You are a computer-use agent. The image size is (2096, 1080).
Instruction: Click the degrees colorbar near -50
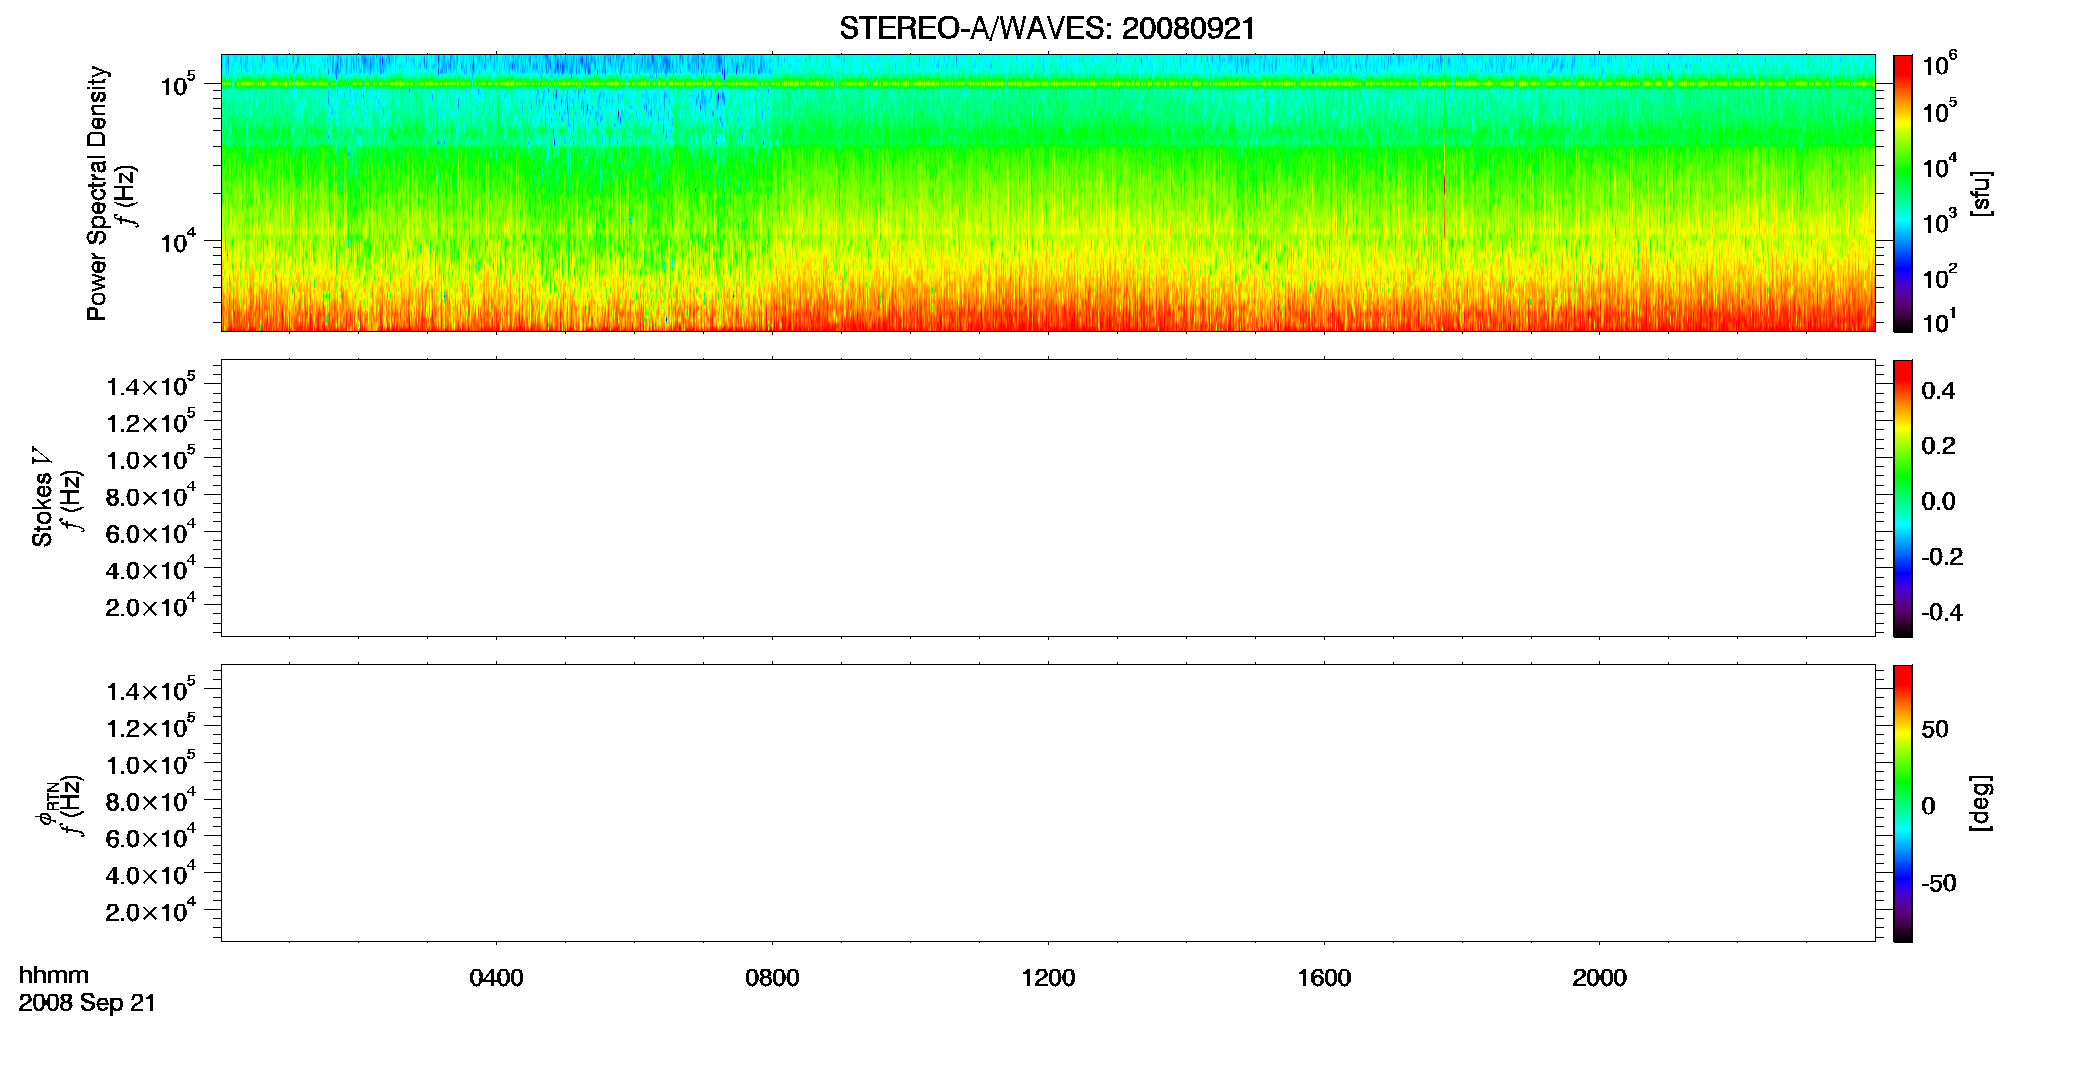pos(1902,882)
